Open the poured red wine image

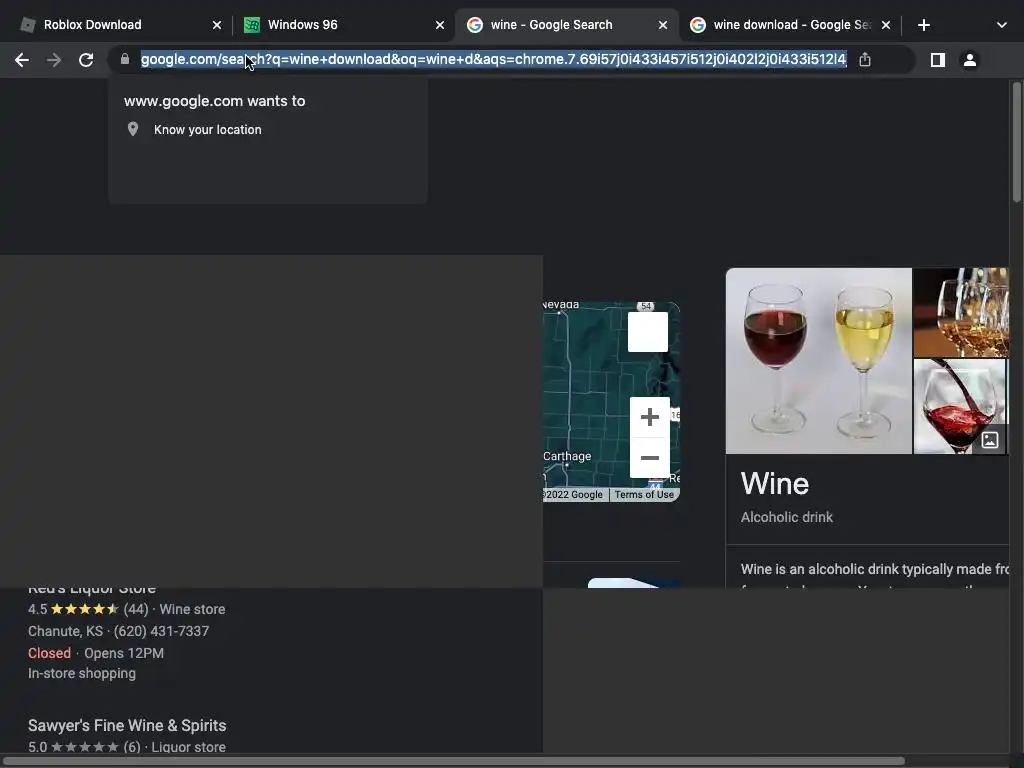(x=959, y=406)
